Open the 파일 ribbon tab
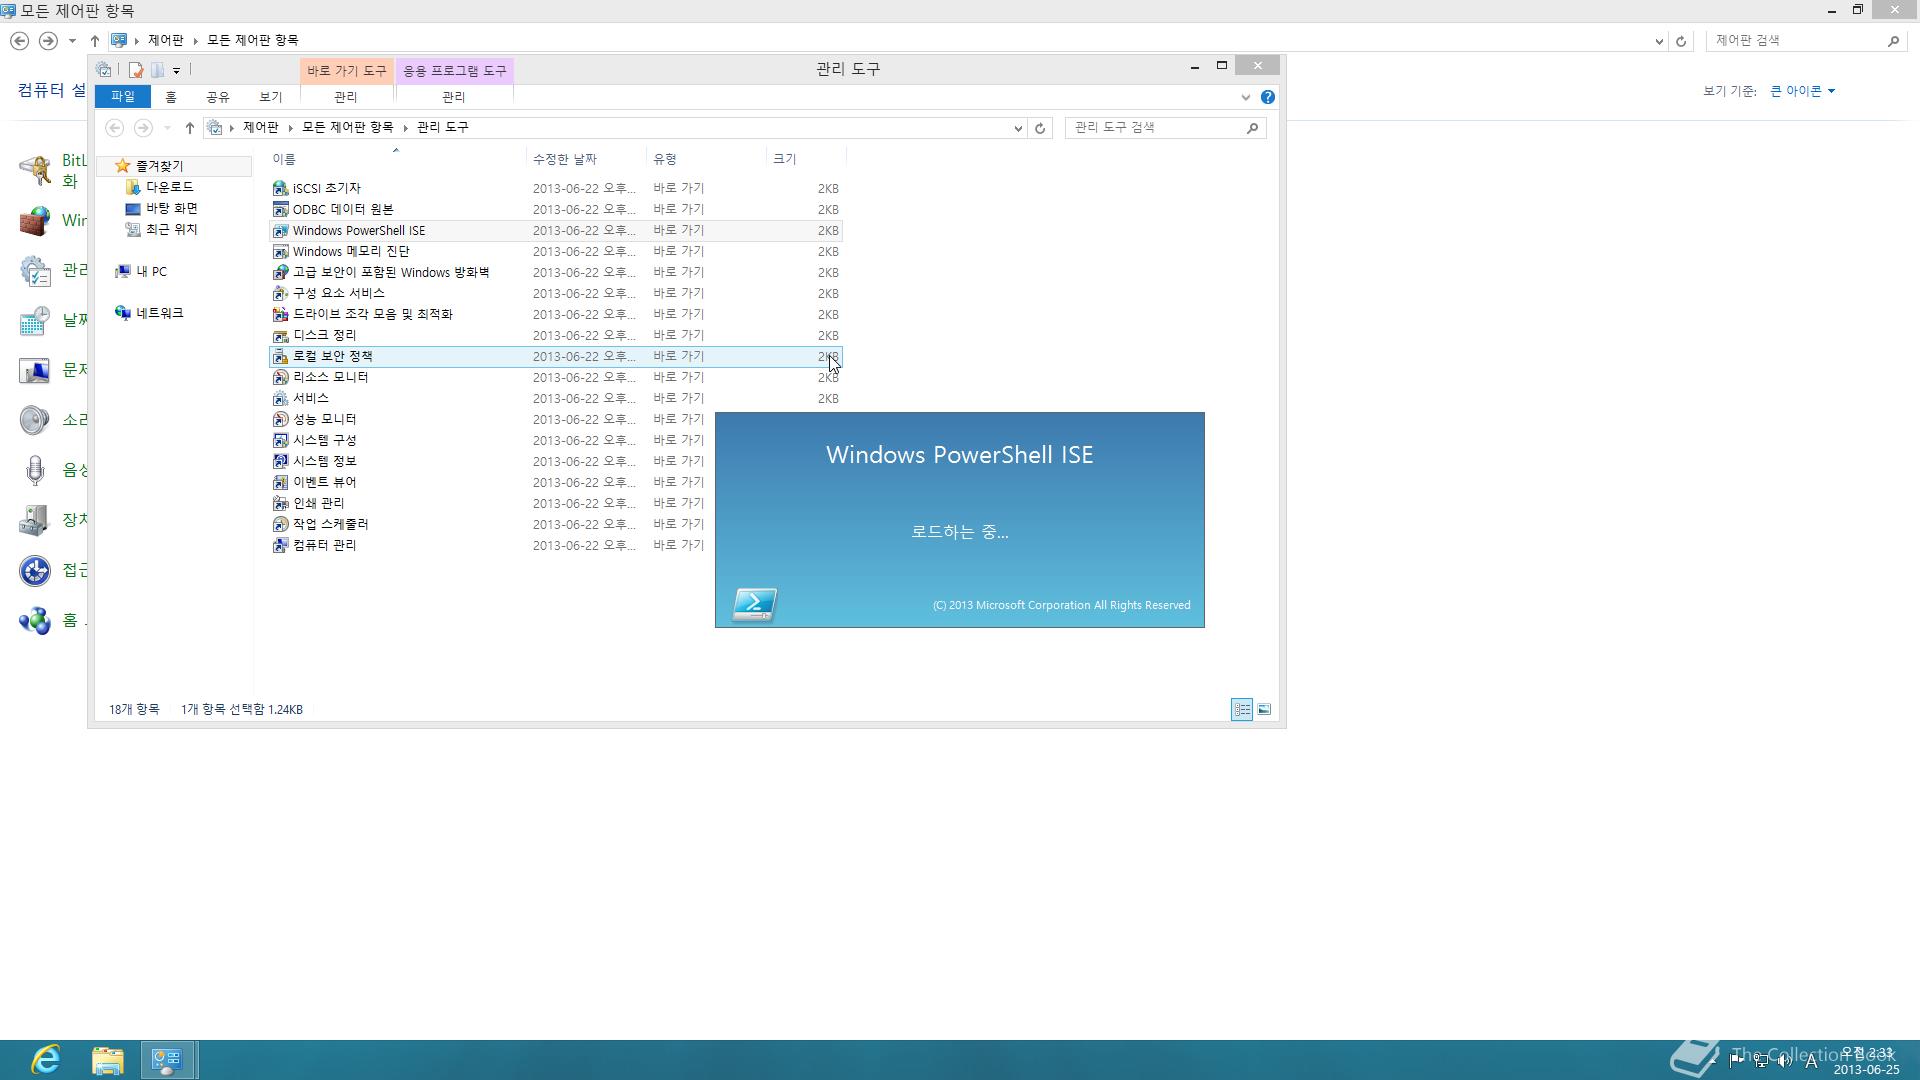The image size is (1920, 1080). click(x=122, y=96)
